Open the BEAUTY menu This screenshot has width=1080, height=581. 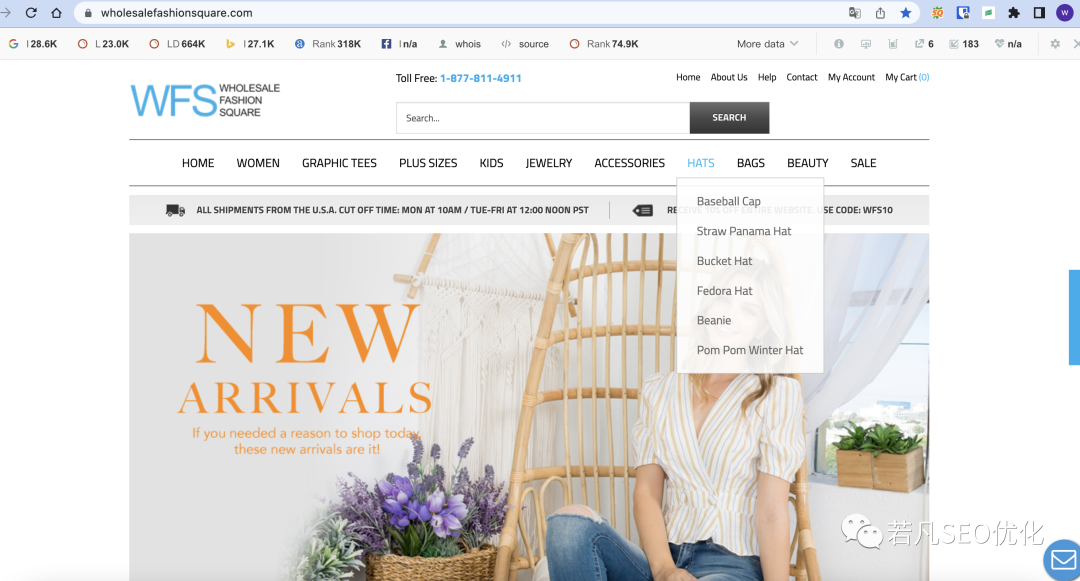(807, 163)
